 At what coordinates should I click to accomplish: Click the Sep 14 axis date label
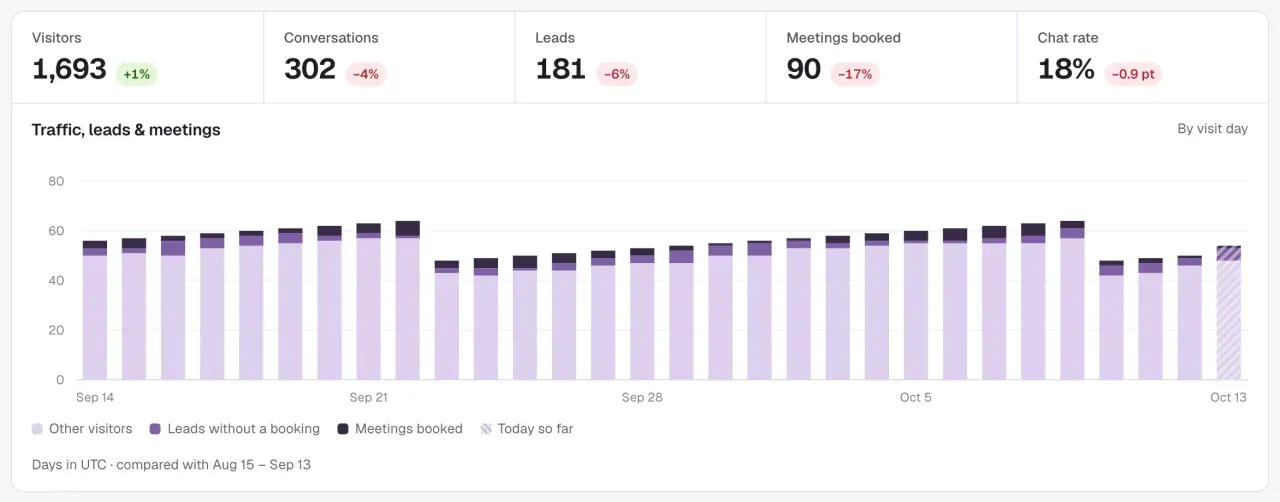point(94,397)
